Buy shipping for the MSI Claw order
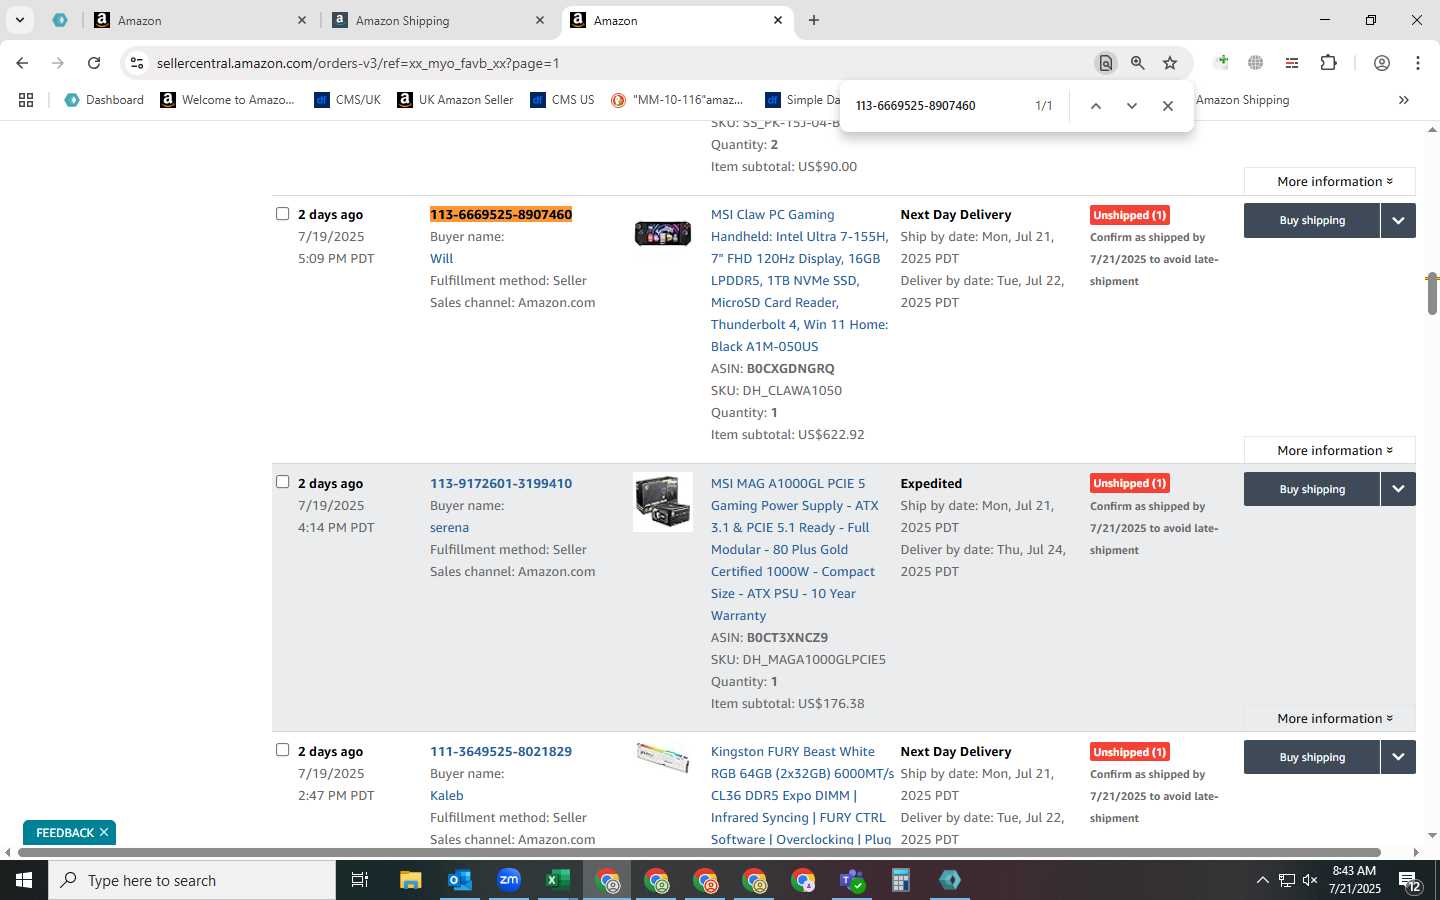This screenshot has width=1440, height=900. (x=1312, y=221)
